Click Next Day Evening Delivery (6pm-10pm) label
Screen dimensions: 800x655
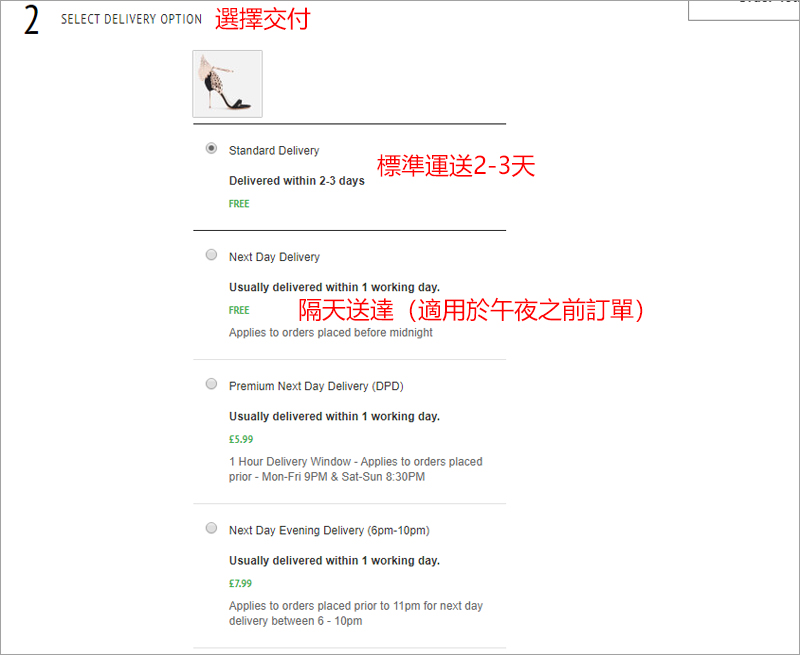pos(329,531)
